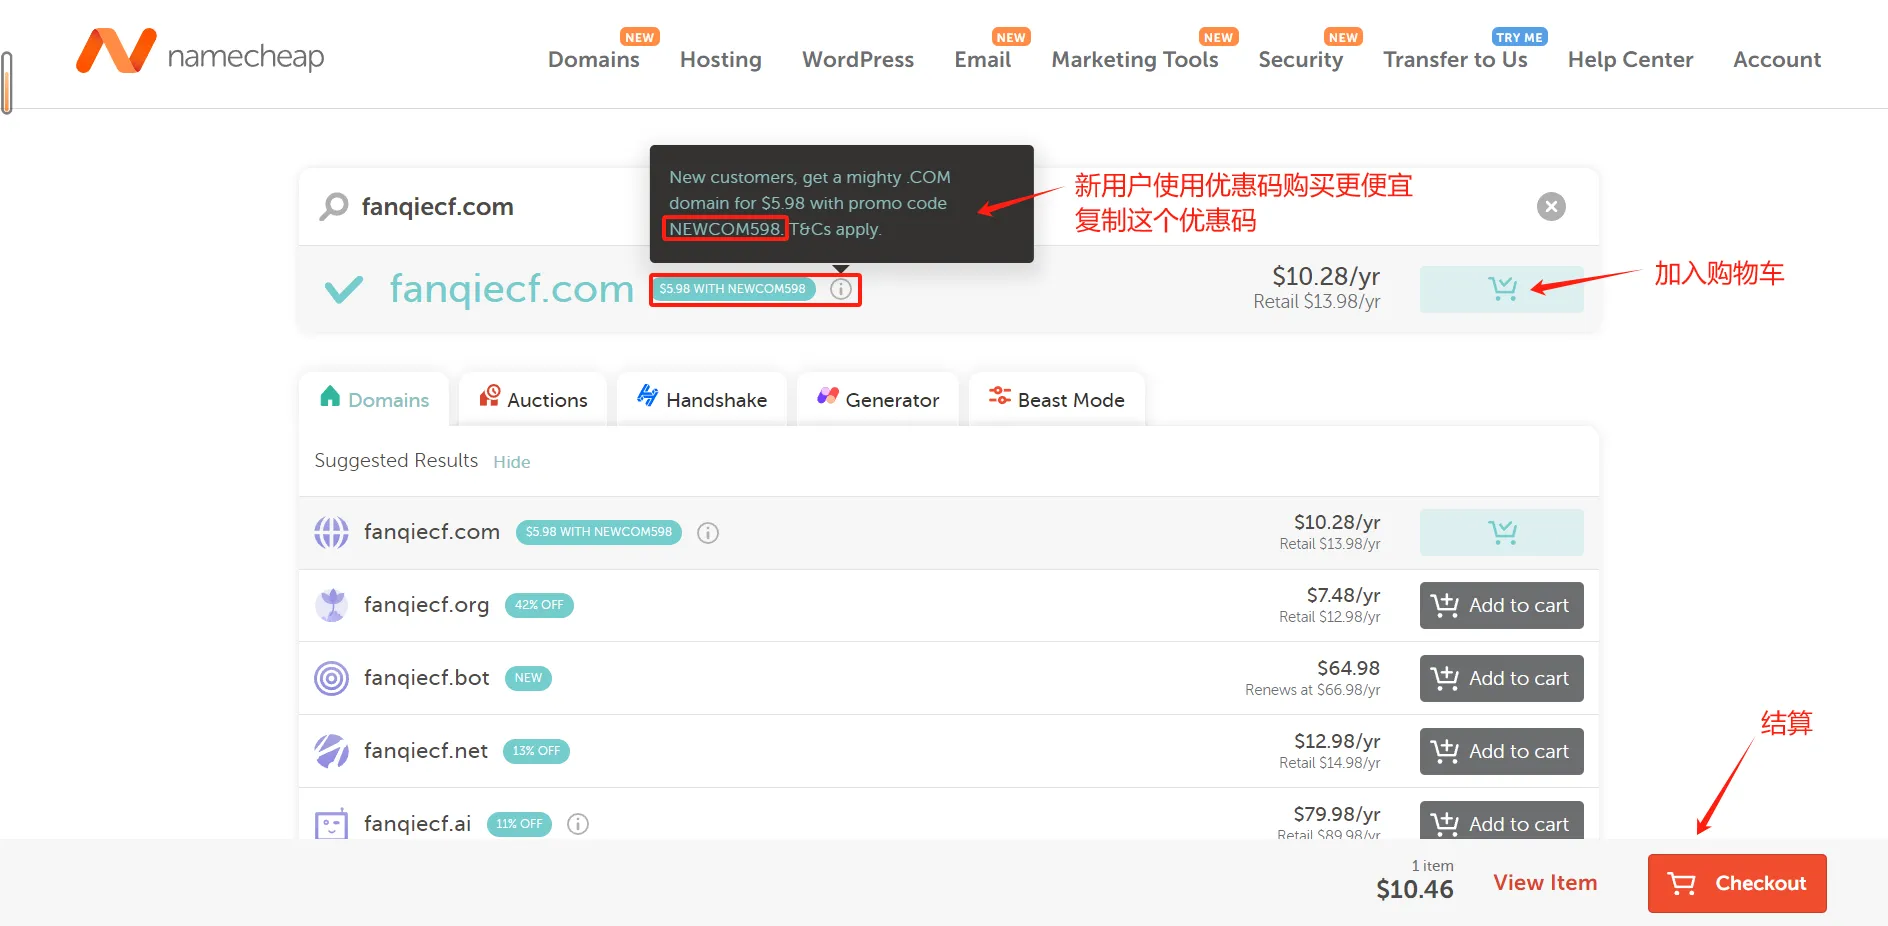1888x926 pixels.
Task: Add fanqiecf.ai to cart
Action: tap(1501, 821)
